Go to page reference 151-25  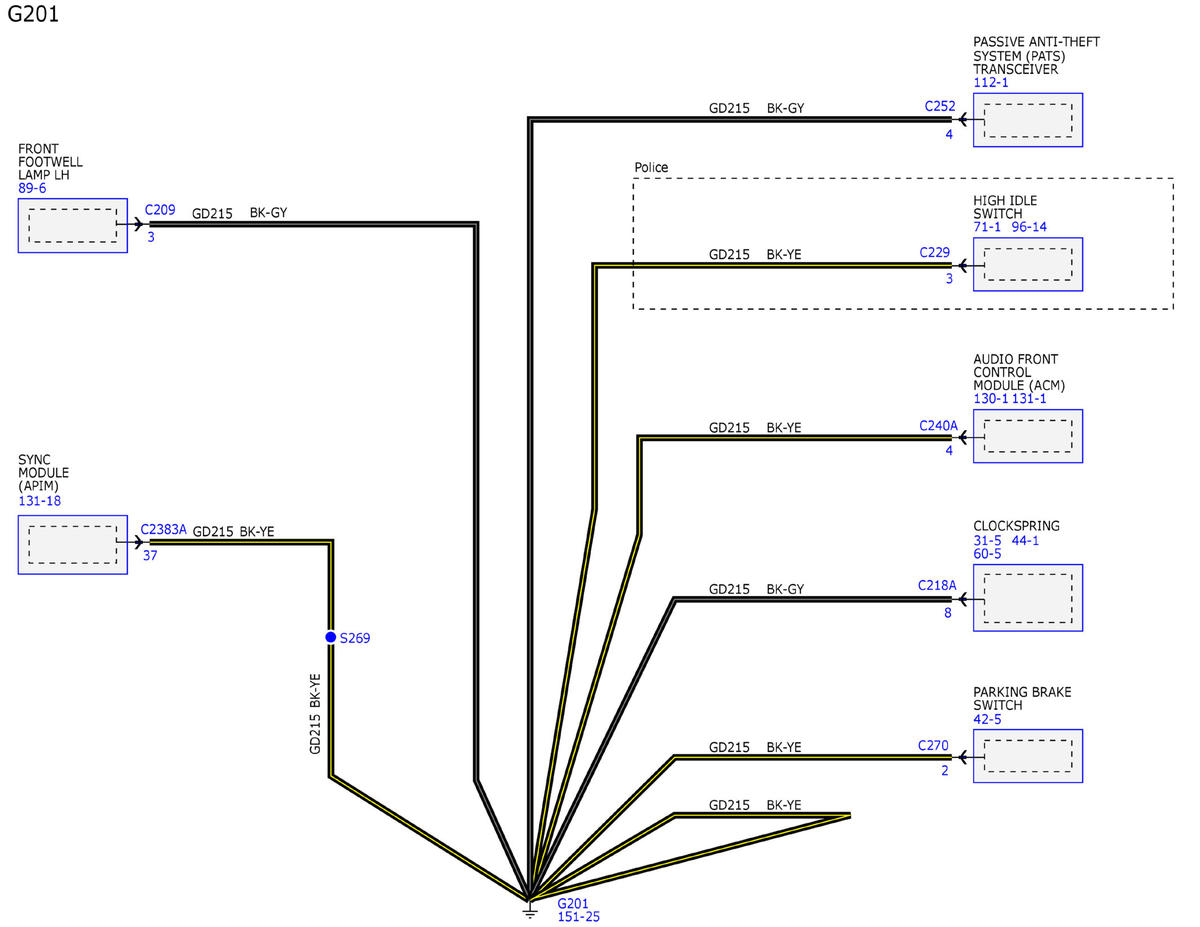point(579,917)
